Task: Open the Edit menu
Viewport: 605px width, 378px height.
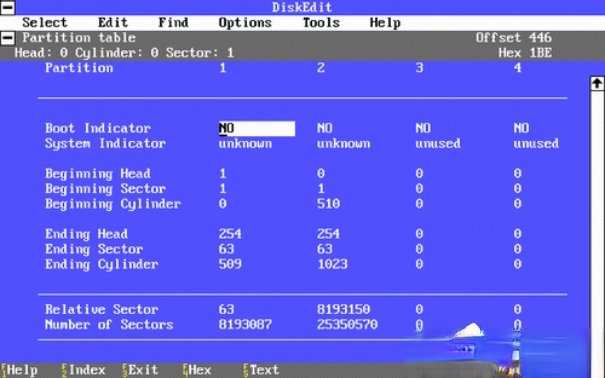Action: point(113,23)
